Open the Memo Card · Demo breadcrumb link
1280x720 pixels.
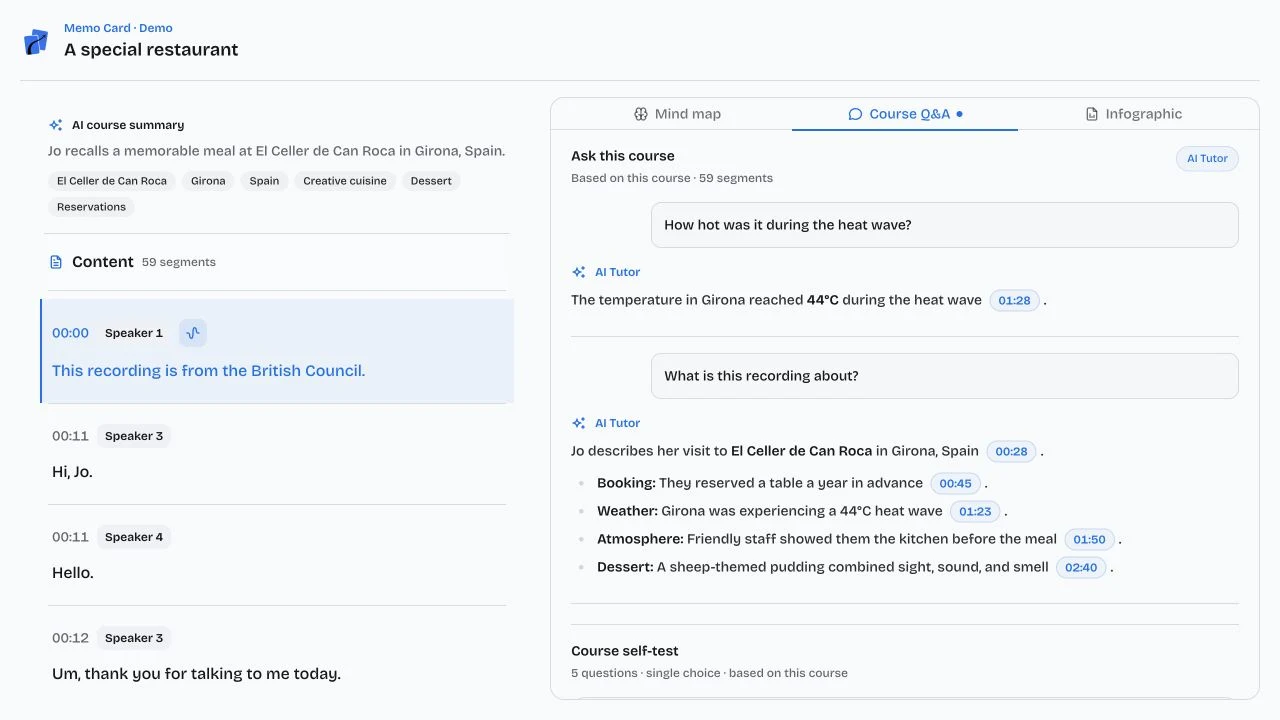(118, 28)
